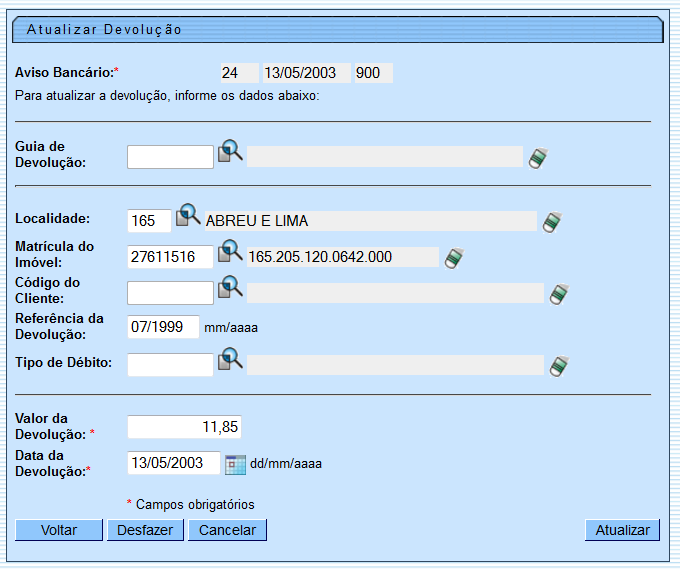Look up Tipo de Débito with magnifier
The width and height of the screenshot is (680, 569).
[230, 360]
